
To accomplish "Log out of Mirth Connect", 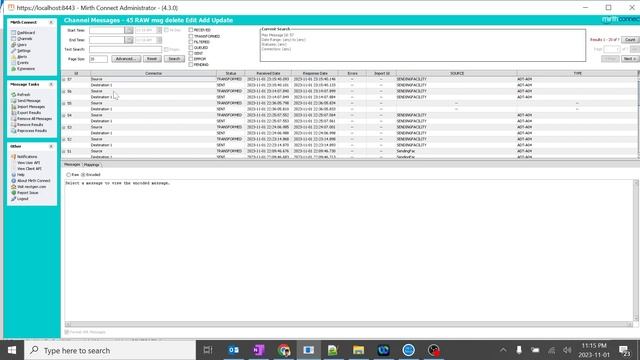I will click(22, 199).
